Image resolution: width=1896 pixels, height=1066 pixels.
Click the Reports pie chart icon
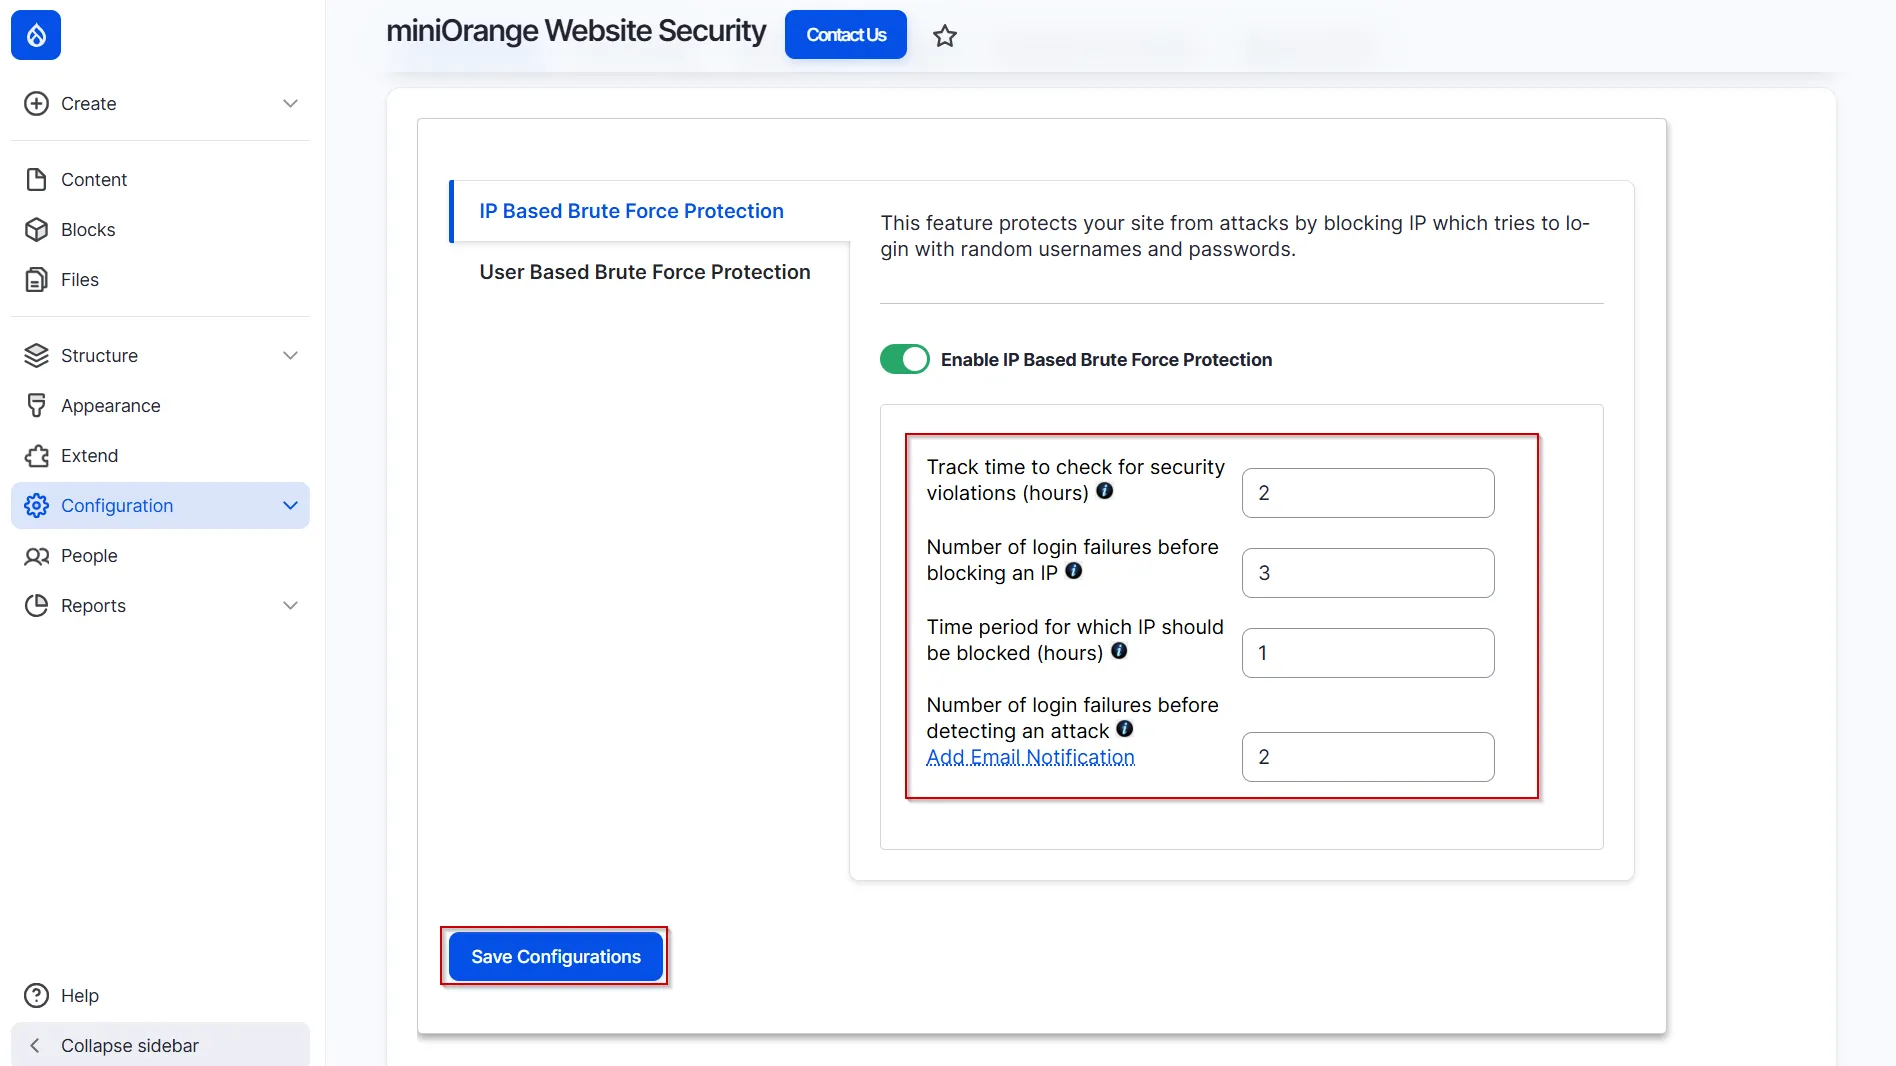[36, 606]
